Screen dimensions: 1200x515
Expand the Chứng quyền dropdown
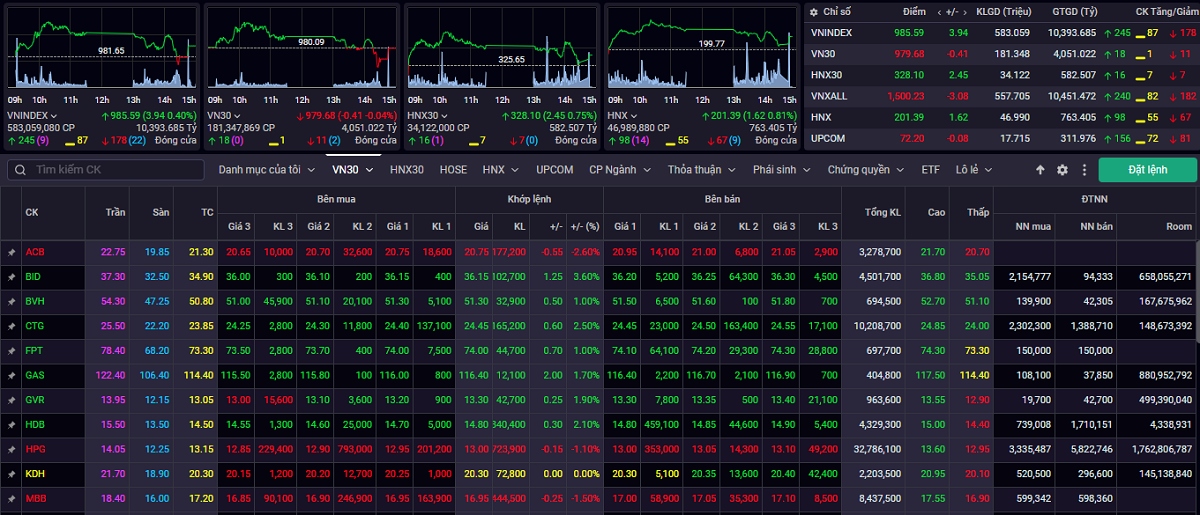[x=865, y=170]
